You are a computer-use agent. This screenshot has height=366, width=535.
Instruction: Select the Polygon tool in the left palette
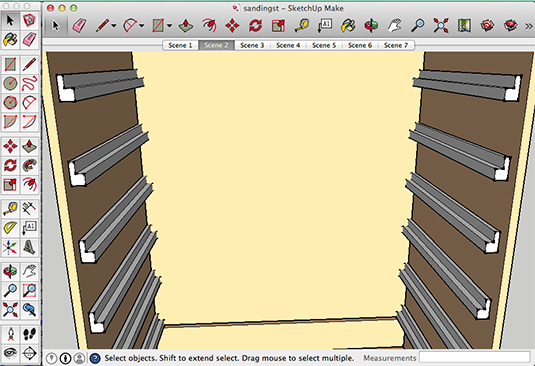coord(10,102)
